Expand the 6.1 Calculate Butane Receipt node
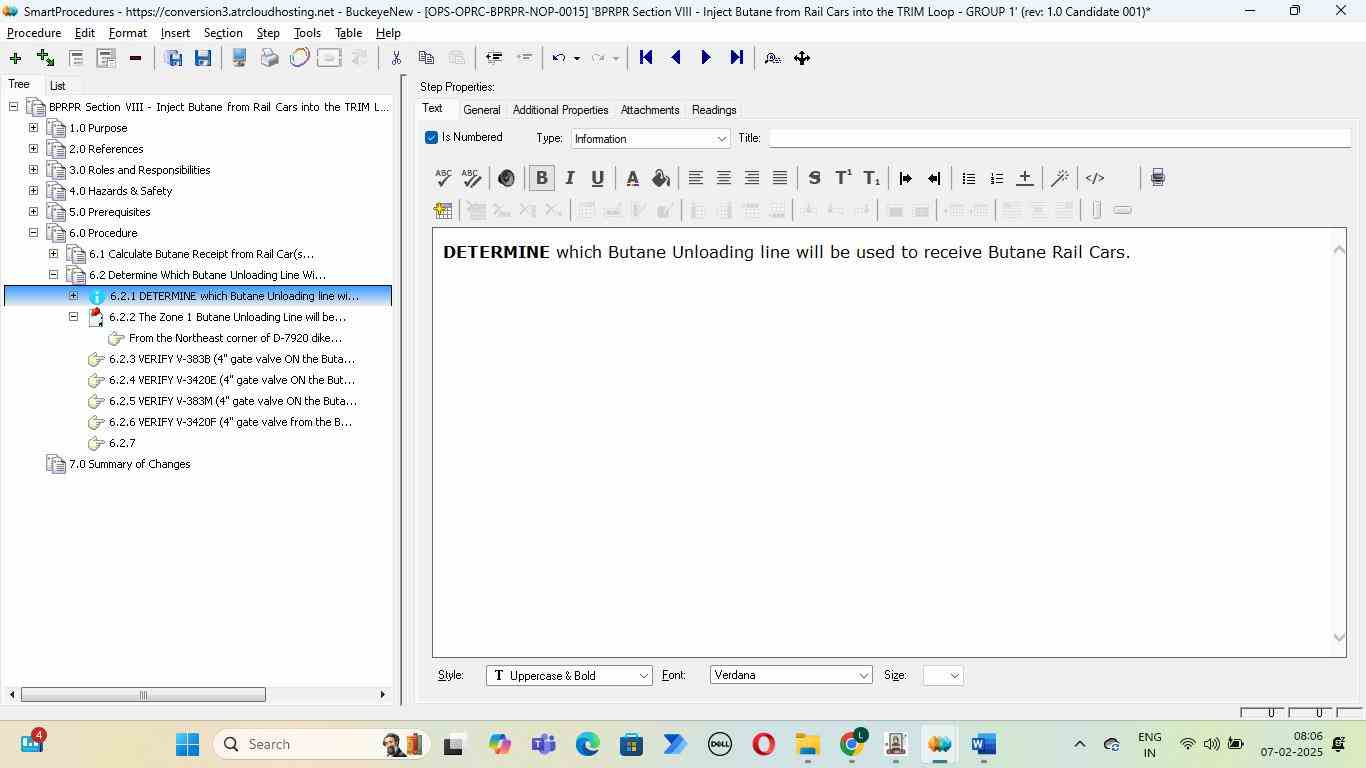Image resolution: width=1366 pixels, height=768 pixels. 53,254
